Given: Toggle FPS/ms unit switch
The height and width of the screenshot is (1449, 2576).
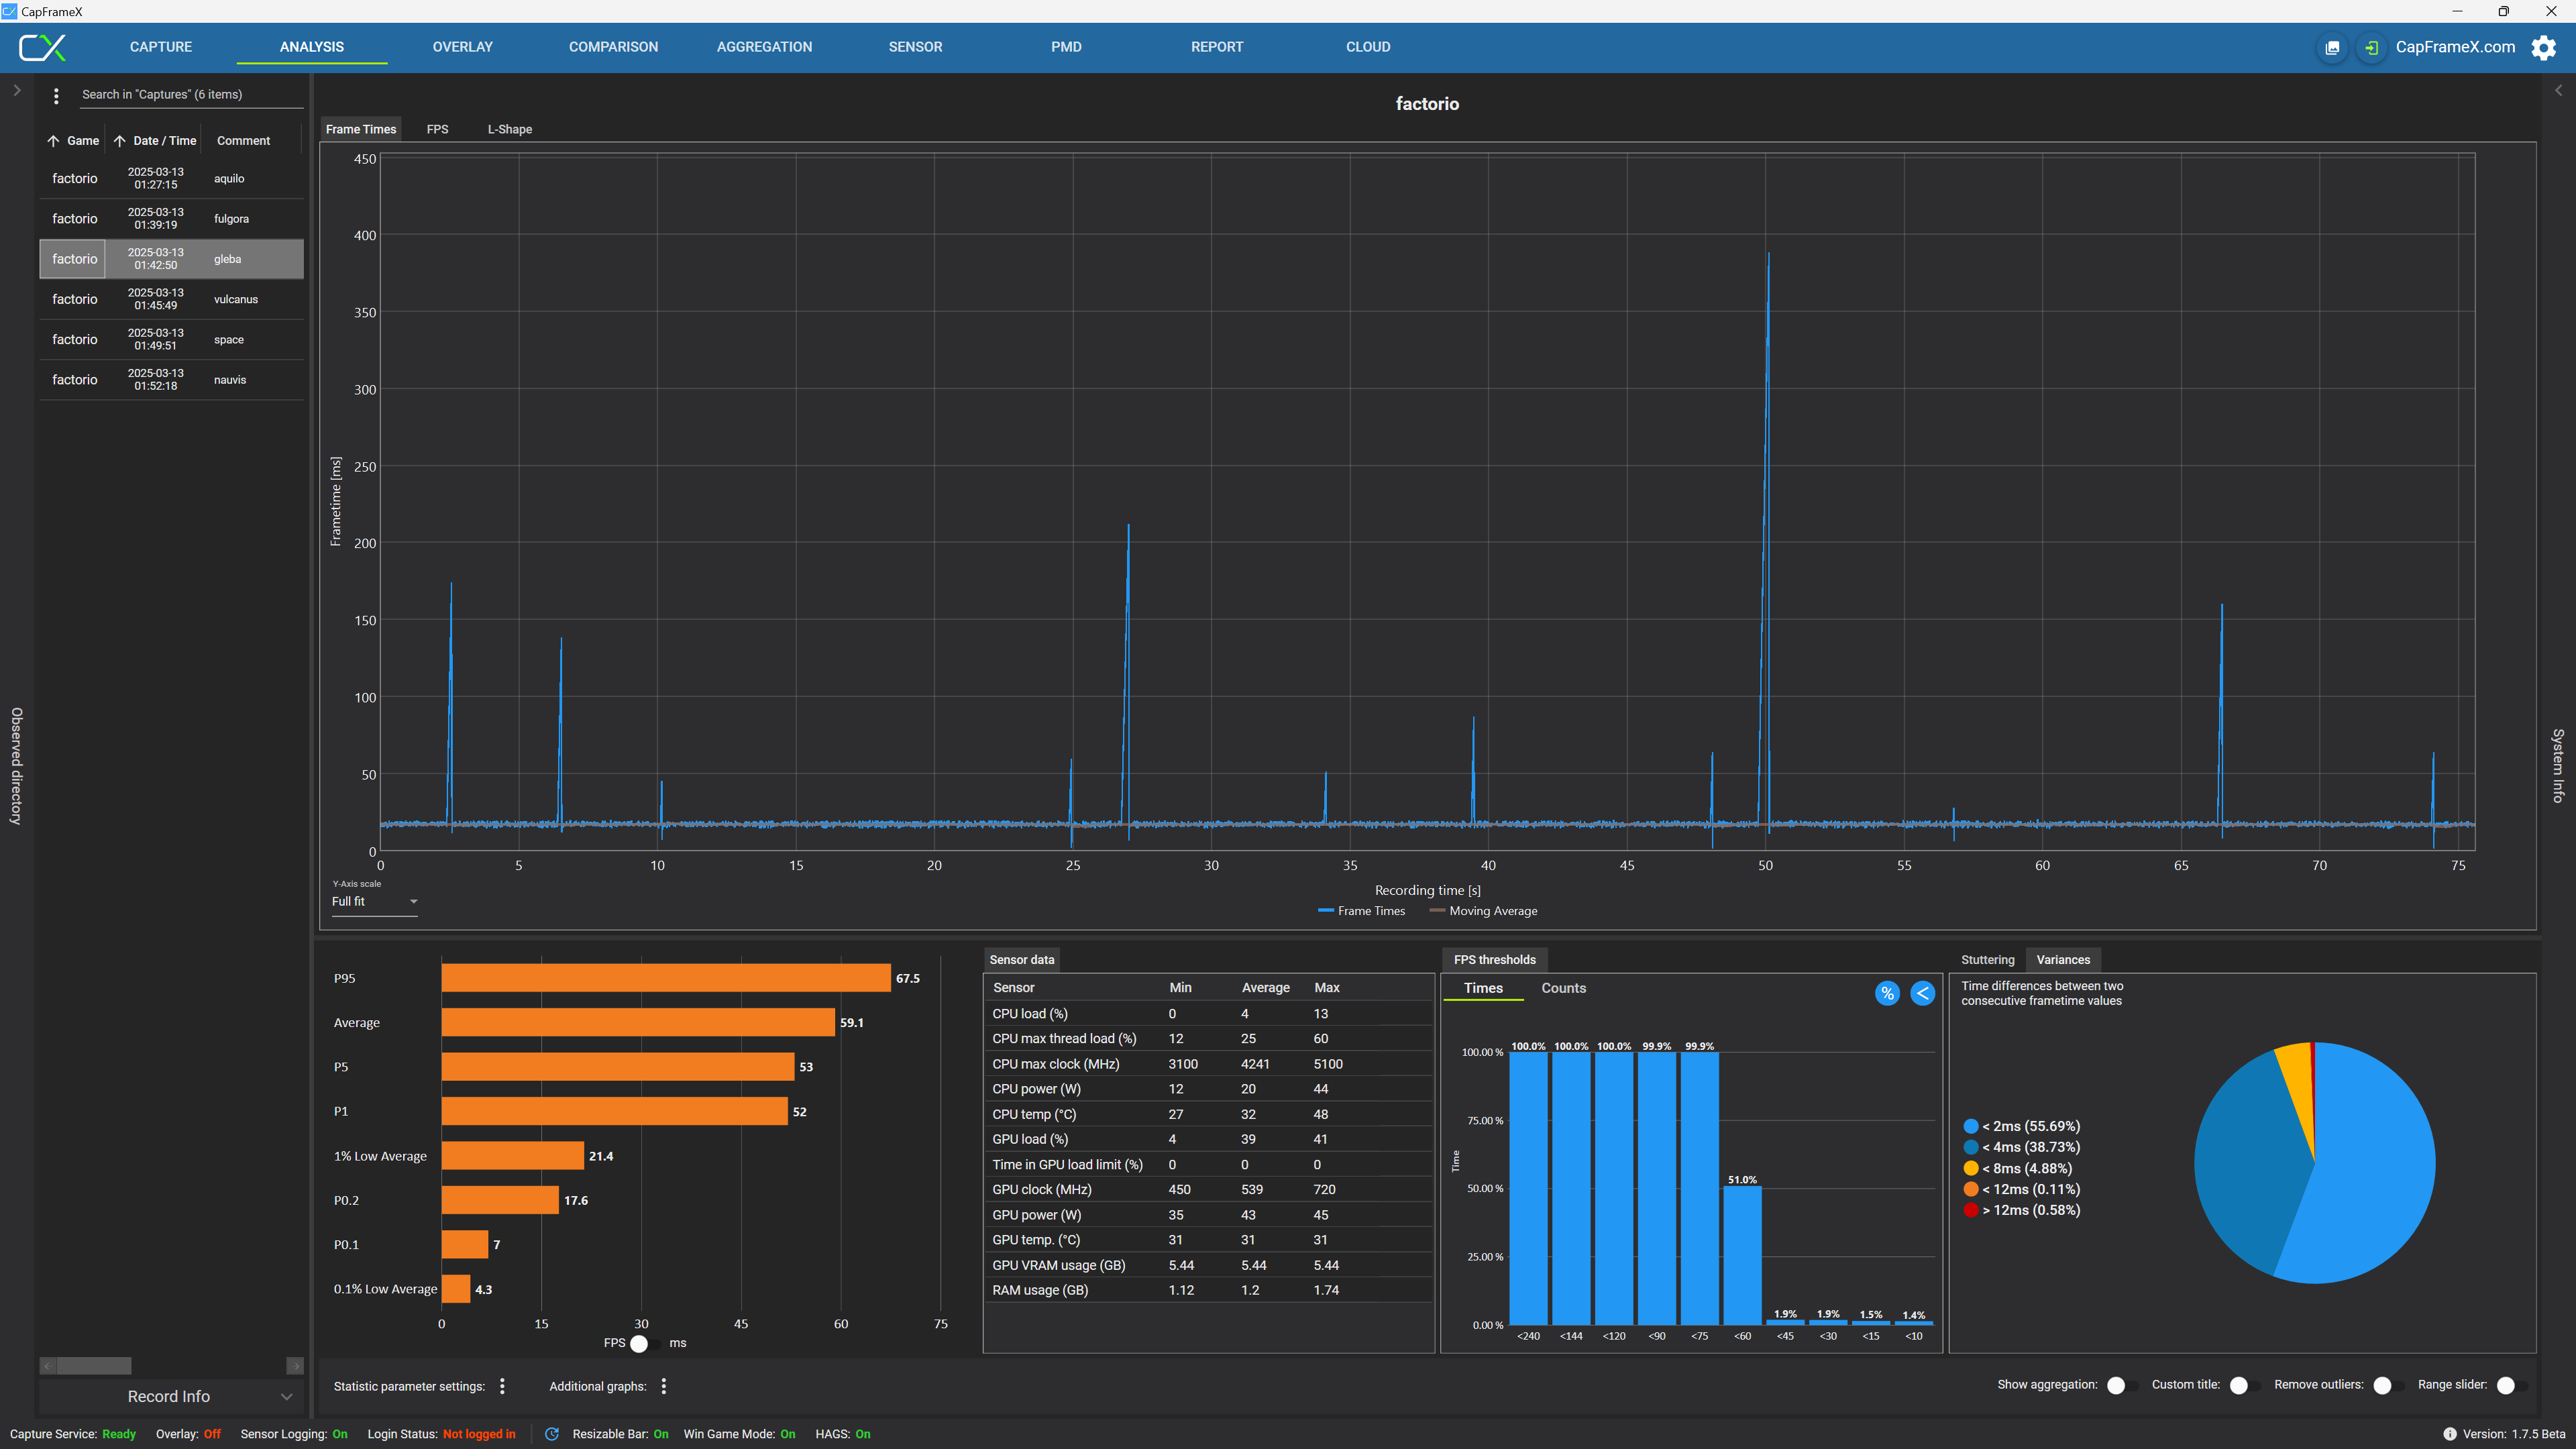Looking at the screenshot, I should click(x=645, y=1343).
